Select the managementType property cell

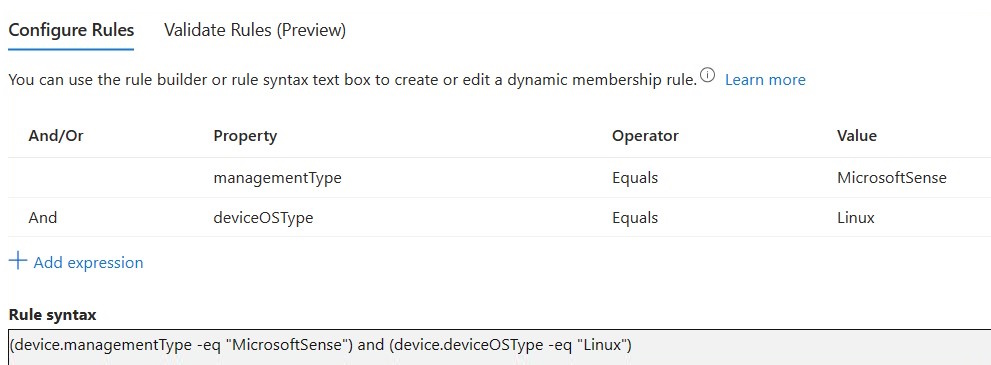[277, 178]
